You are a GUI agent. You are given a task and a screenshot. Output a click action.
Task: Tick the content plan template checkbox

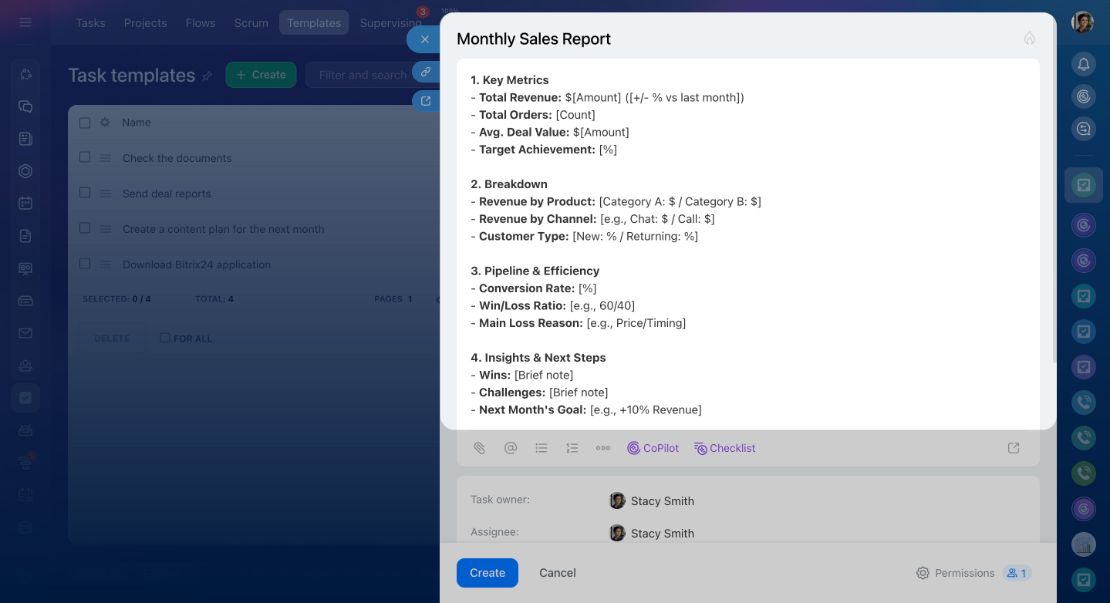(x=85, y=229)
